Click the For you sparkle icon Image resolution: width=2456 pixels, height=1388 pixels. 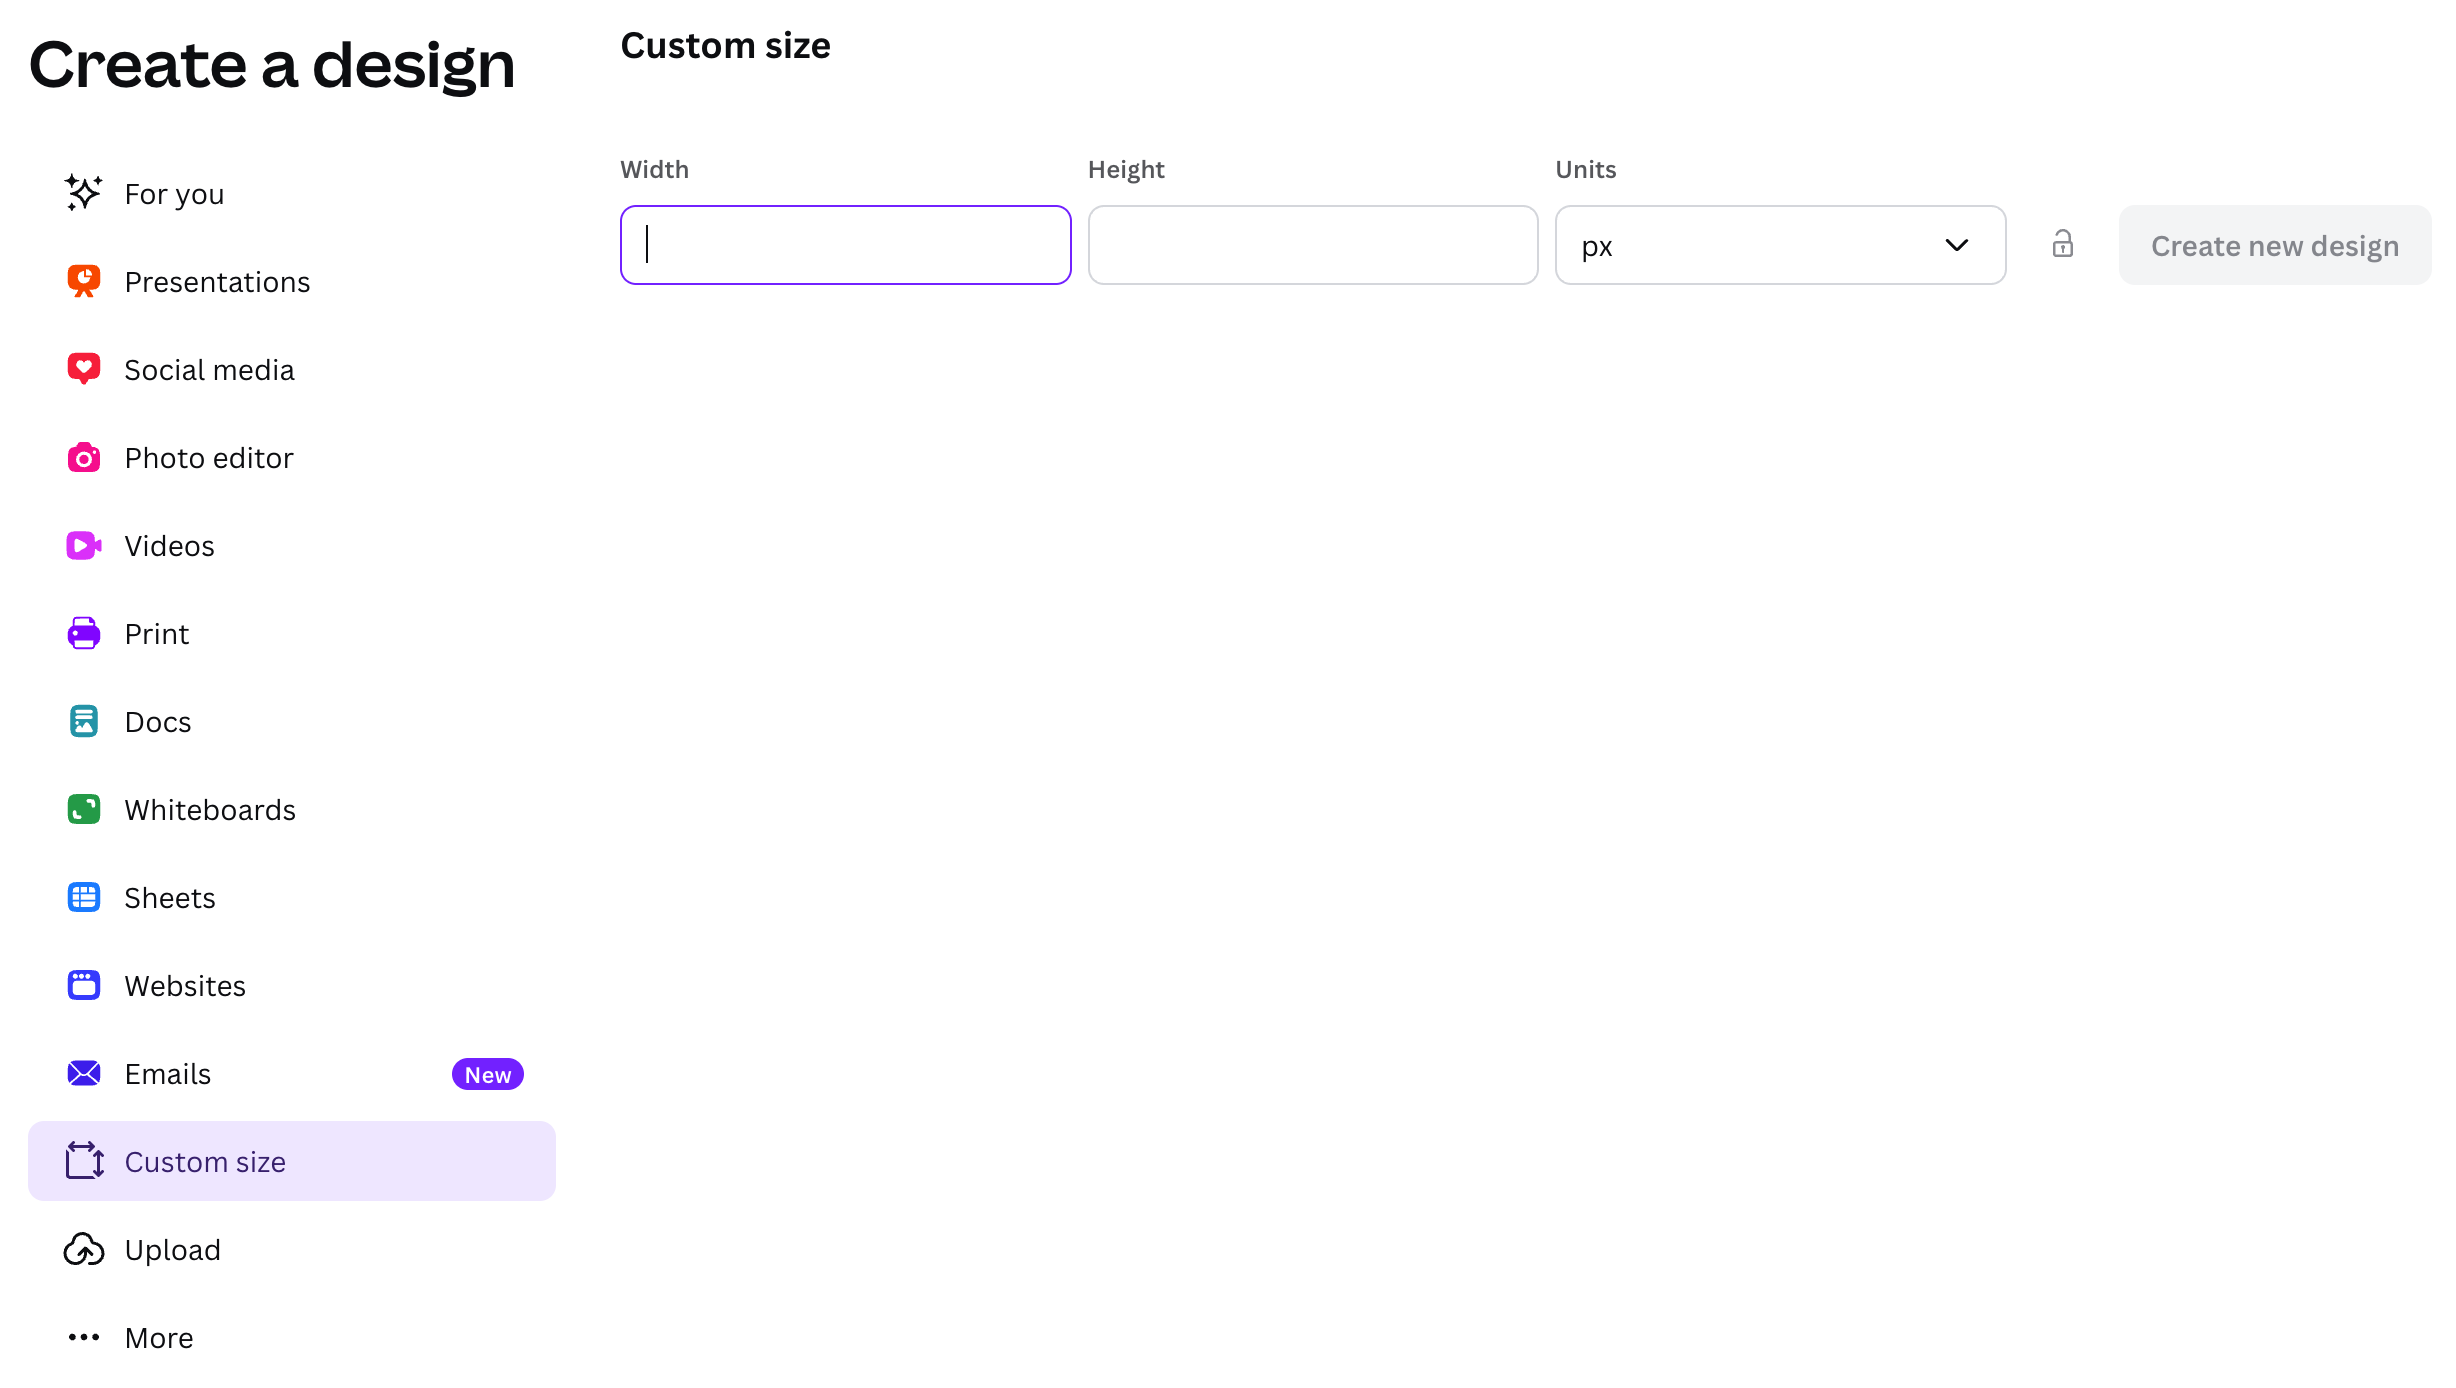pyautogui.click(x=83, y=193)
